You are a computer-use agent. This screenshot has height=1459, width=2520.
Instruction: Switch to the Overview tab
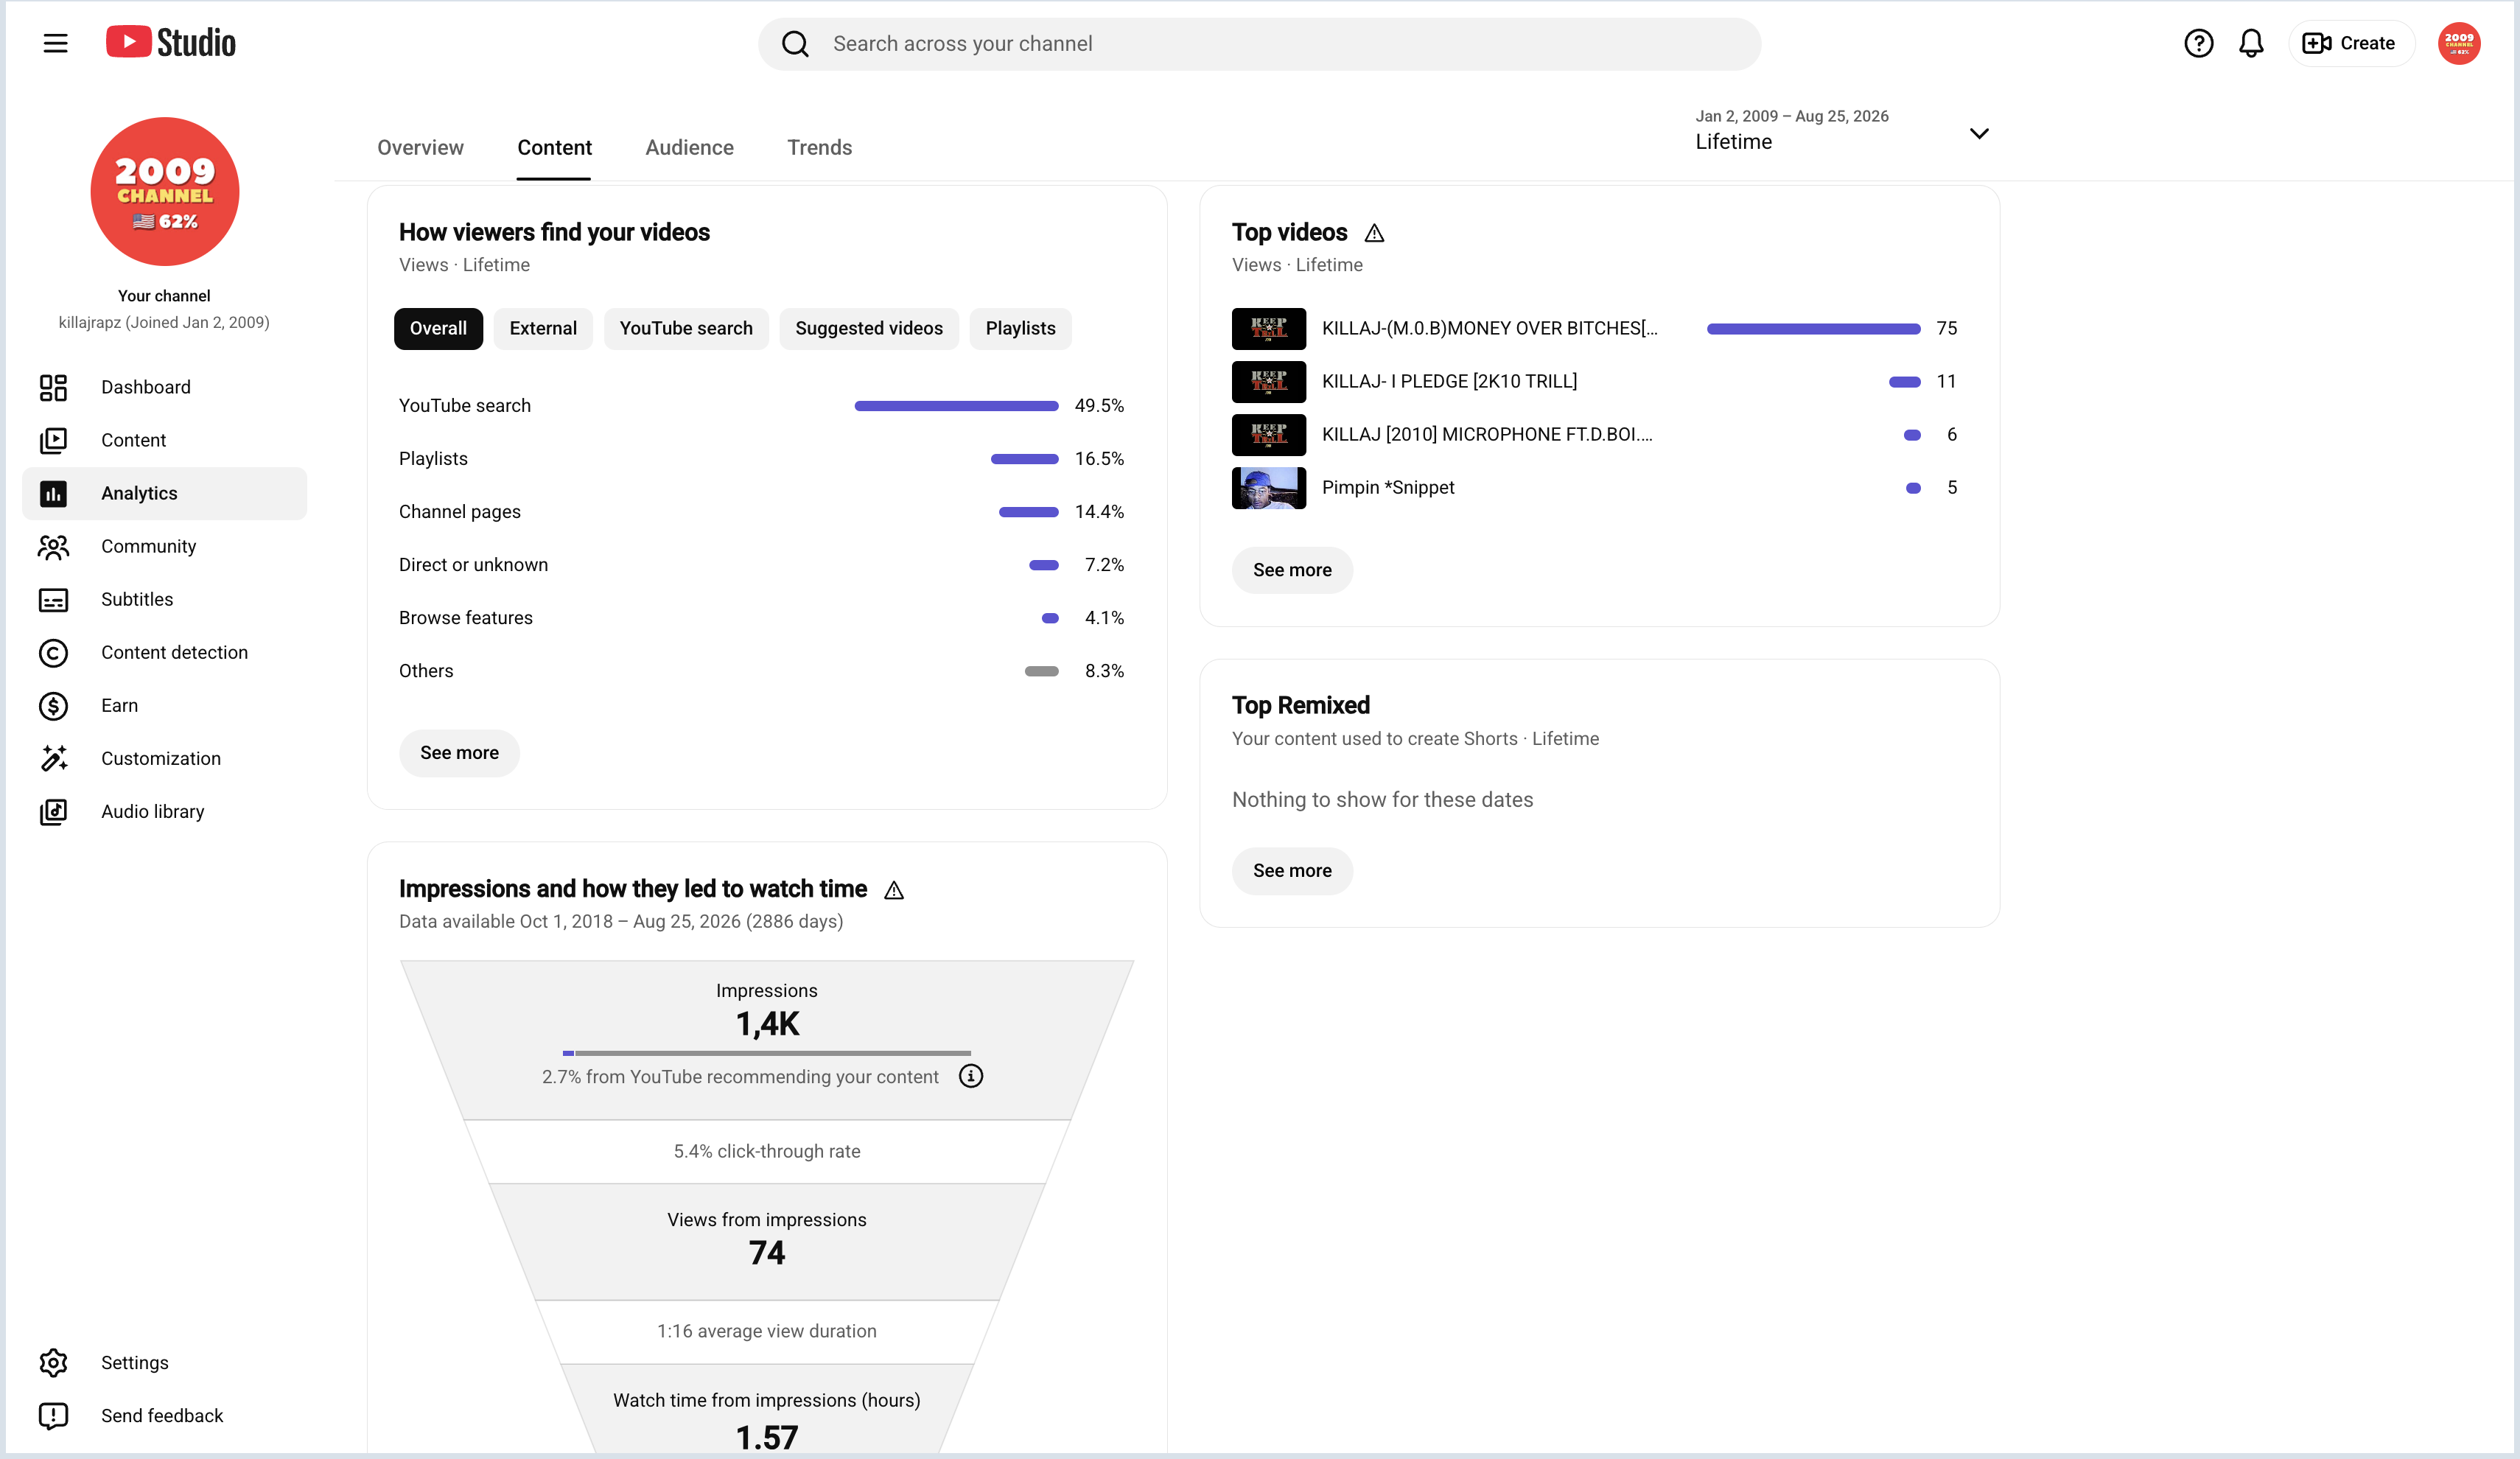tap(420, 147)
